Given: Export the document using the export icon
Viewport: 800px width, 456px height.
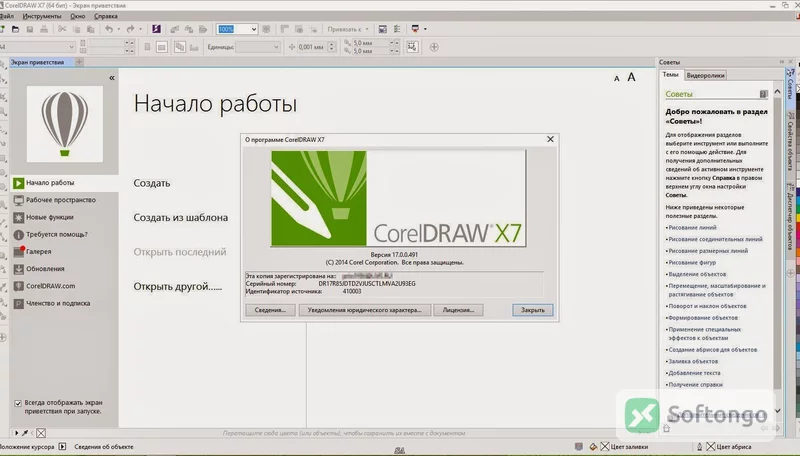Looking at the screenshot, I should [189, 29].
